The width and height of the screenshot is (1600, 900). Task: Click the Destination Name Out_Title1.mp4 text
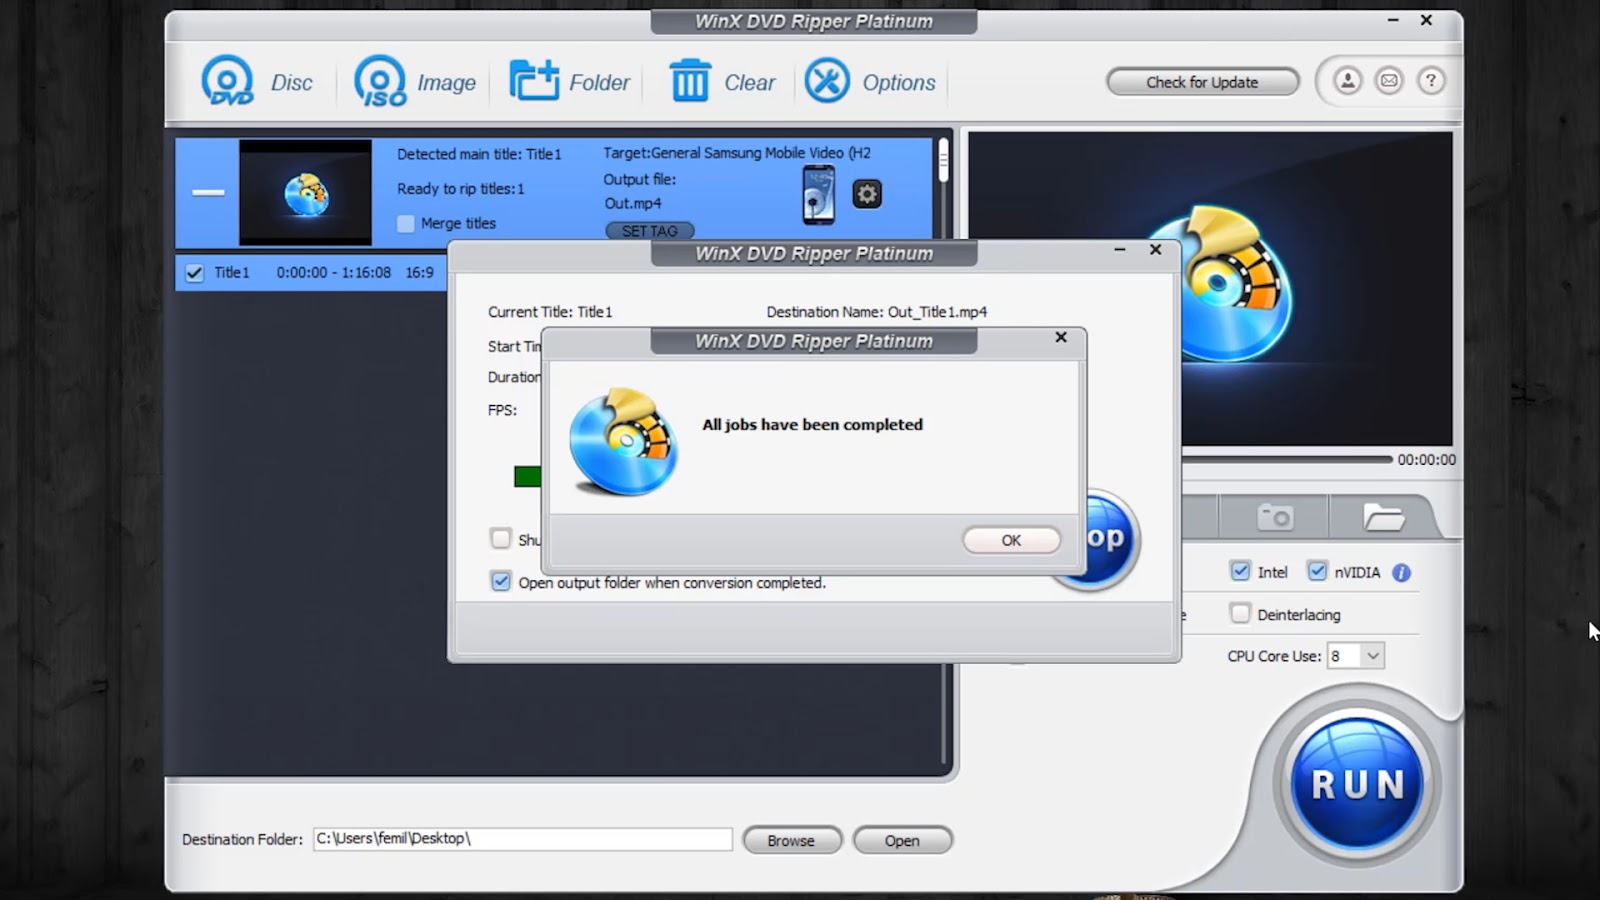[877, 312]
